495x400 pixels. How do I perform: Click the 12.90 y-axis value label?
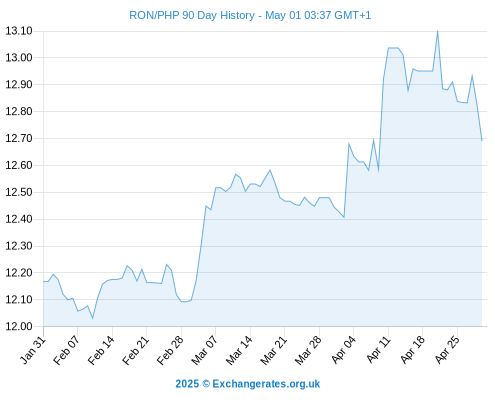(19, 84)
